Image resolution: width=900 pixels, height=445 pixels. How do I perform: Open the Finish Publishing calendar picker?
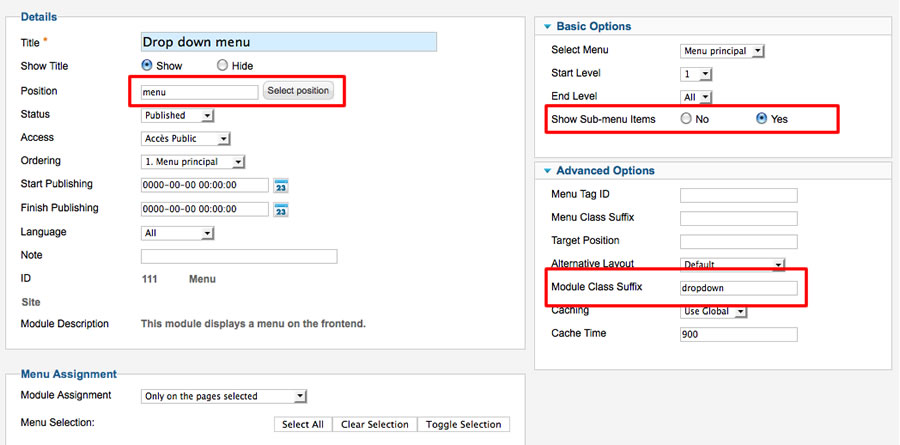click(281, 210)
